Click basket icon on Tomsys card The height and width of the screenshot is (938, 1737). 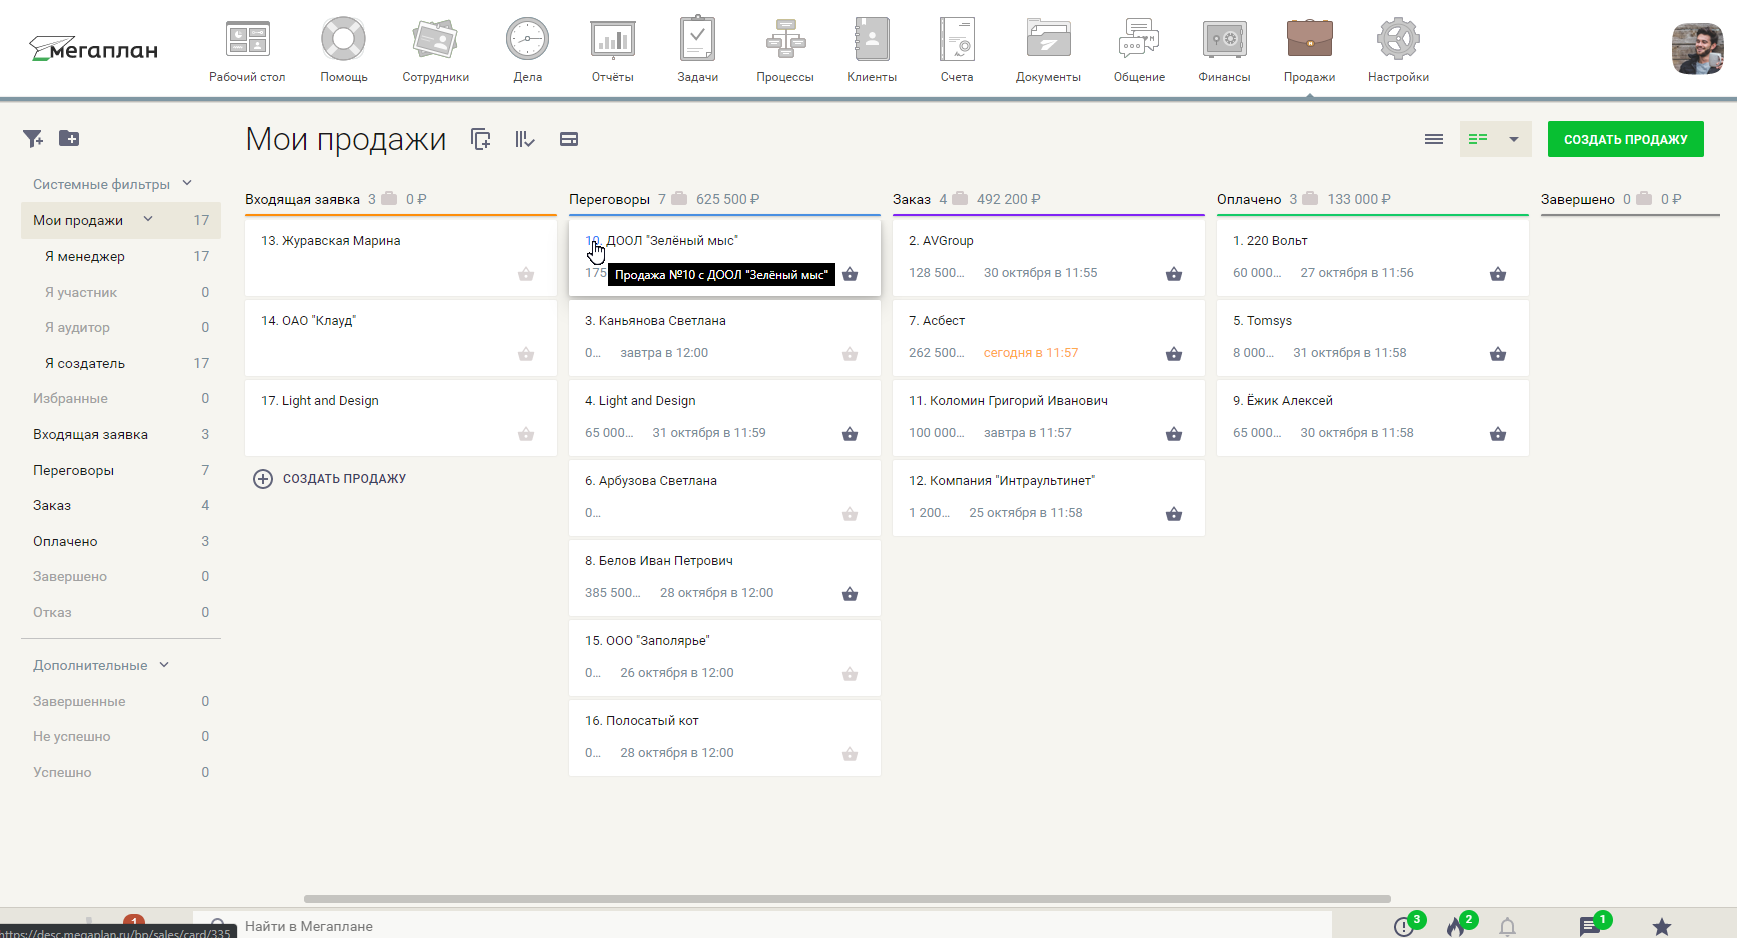(1498, 354)
